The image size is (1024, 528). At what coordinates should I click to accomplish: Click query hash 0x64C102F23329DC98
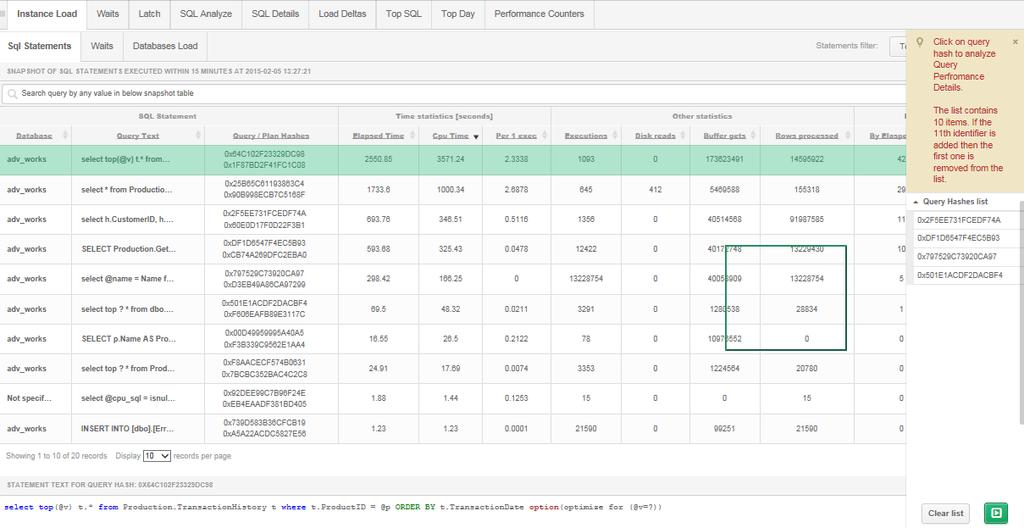264,154
